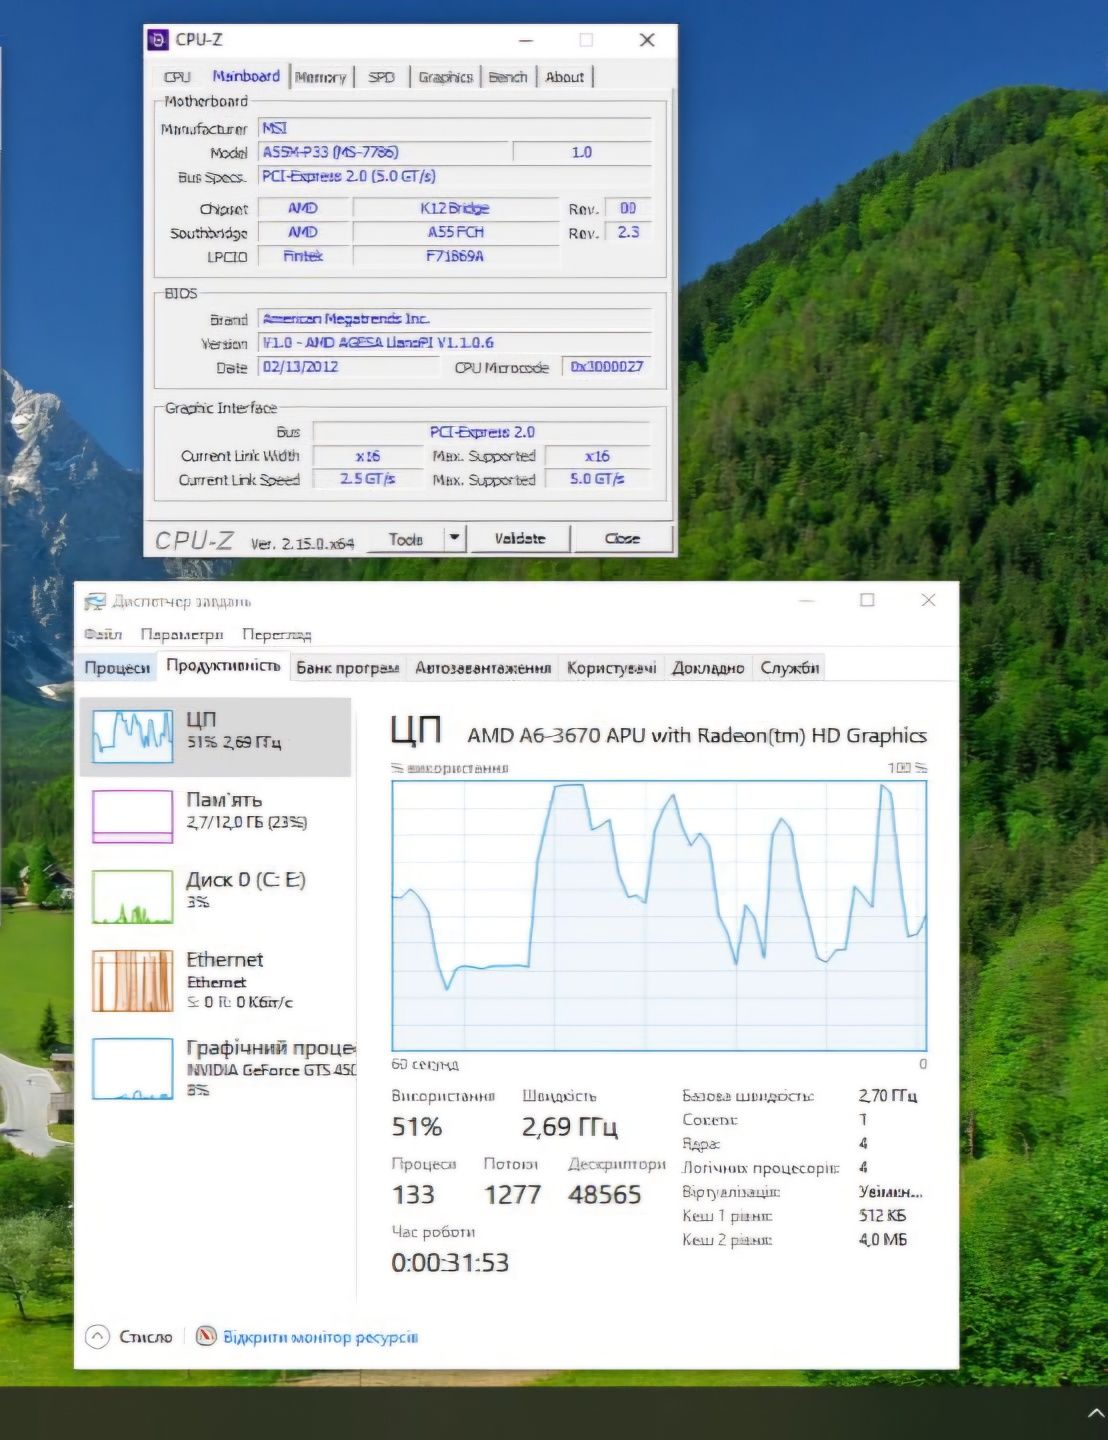Click the Validate button in CPU-Z
The height and width of the screenshot is (1440, 1108).
pyautogui.click(x=520, y=539)
